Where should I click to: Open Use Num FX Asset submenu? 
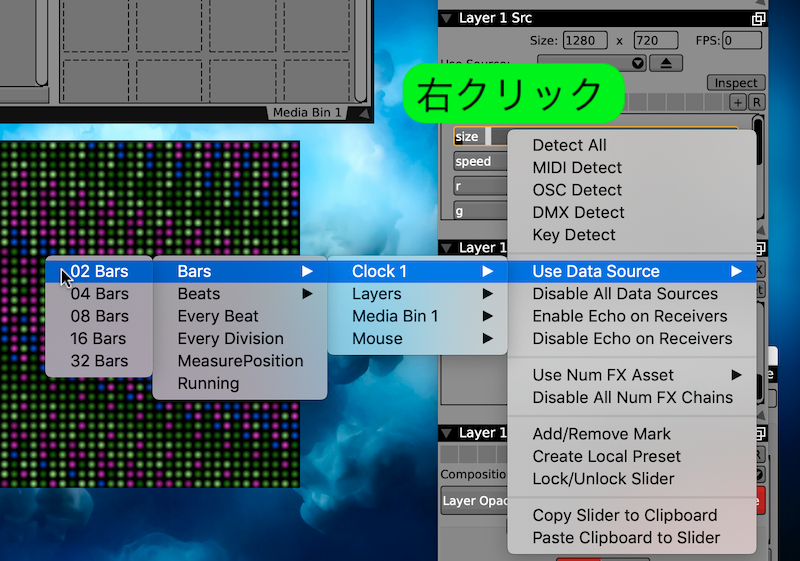[x=632, y=375]
